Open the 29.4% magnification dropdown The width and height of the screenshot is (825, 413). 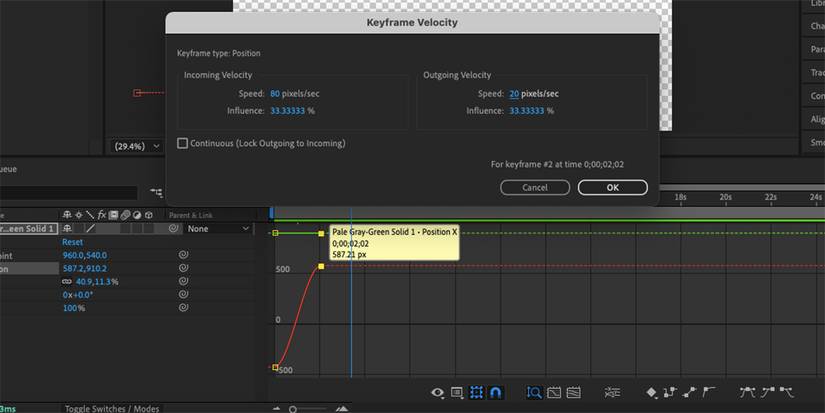click(137, 146)
